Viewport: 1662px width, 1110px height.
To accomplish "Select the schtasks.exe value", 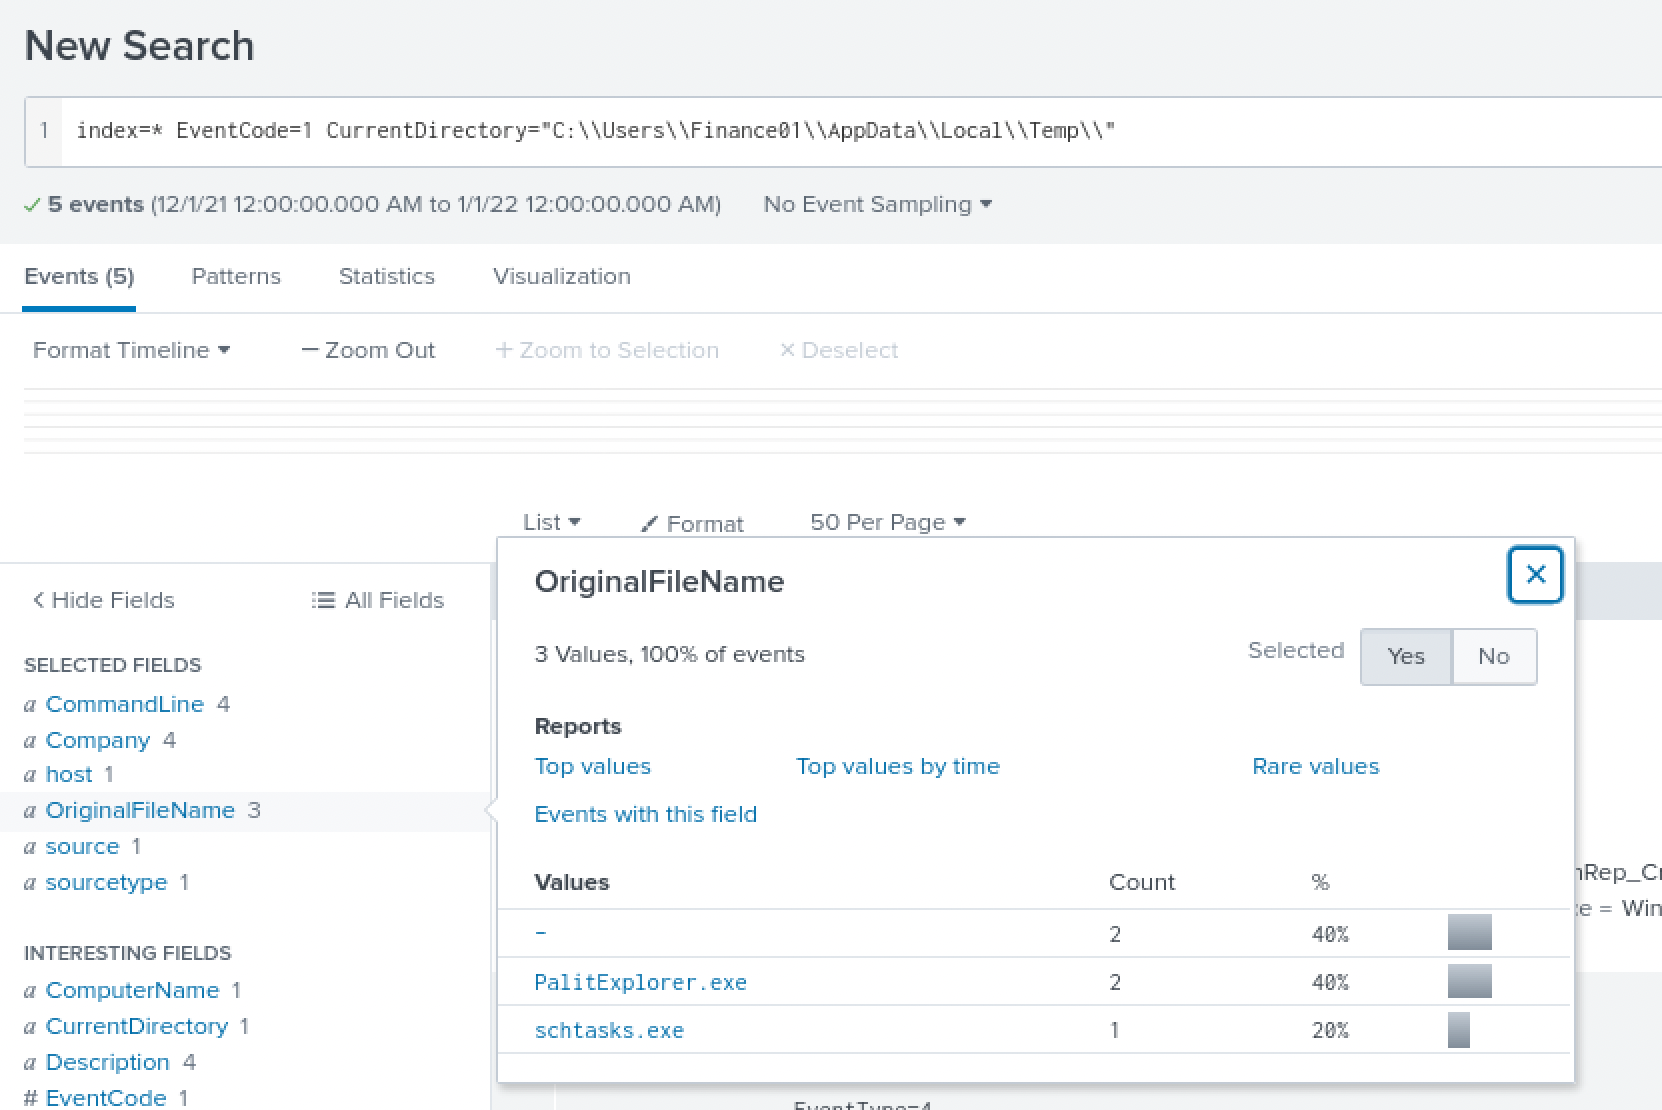I will tap(609, 1030).
